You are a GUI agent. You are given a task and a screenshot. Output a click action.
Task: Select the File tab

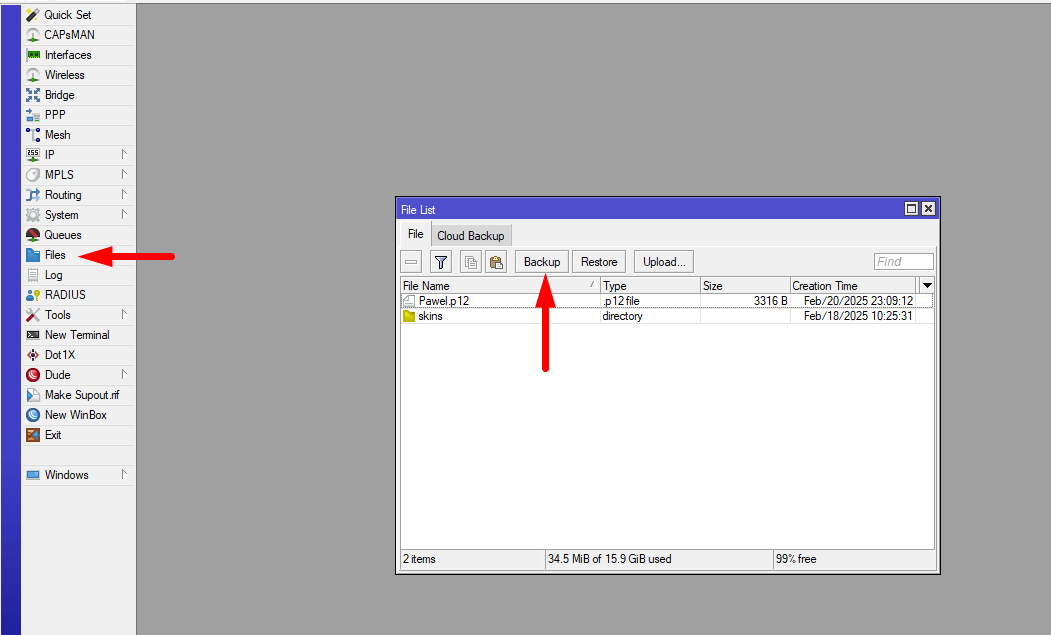point(416,234)
